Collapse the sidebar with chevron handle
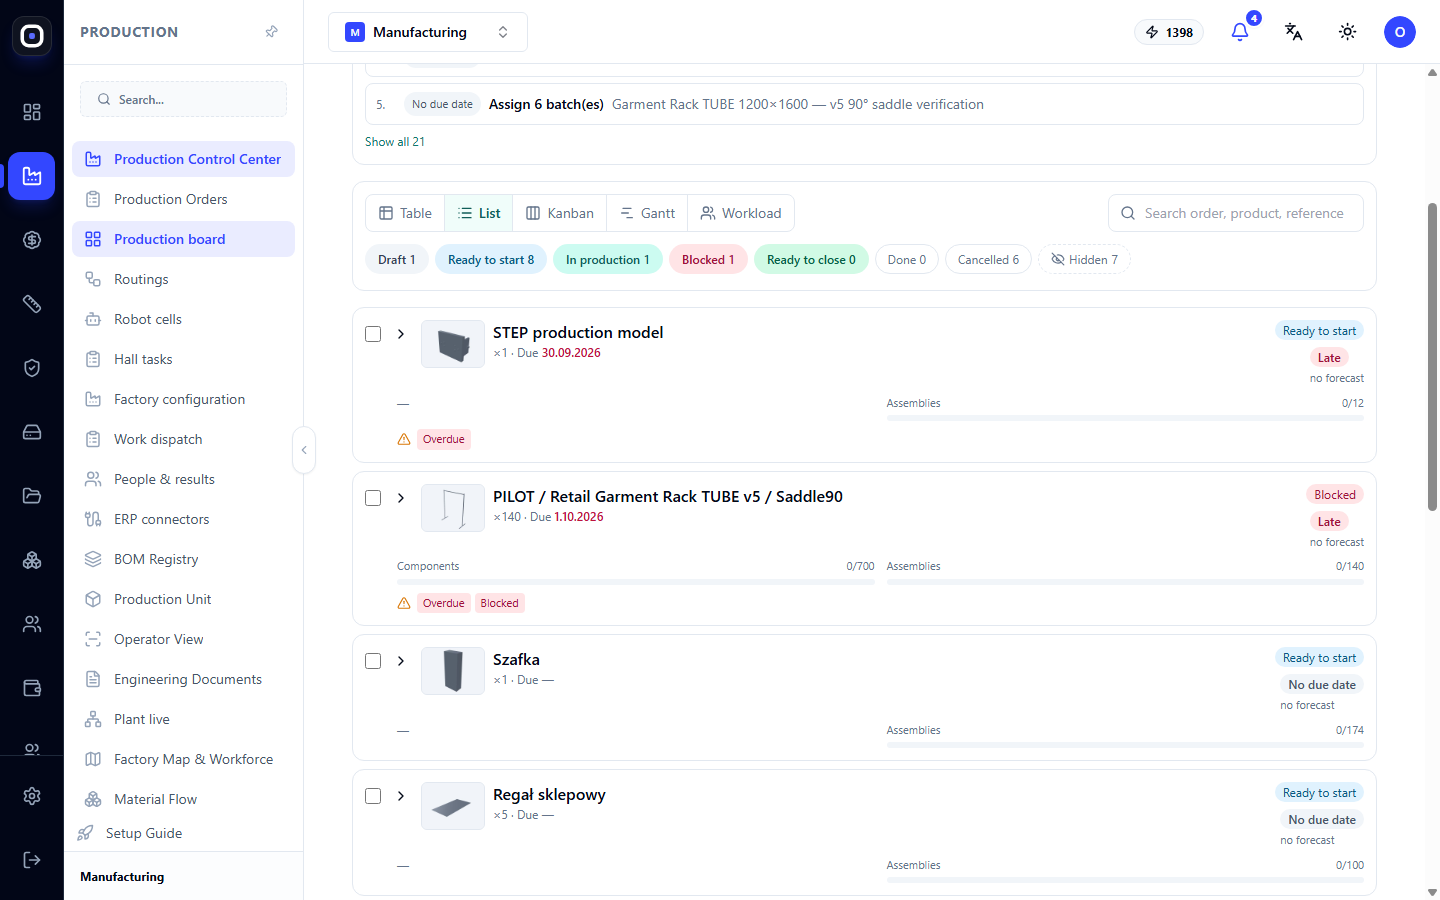This screenshot has height=900, width=1440. pos(304,450)
